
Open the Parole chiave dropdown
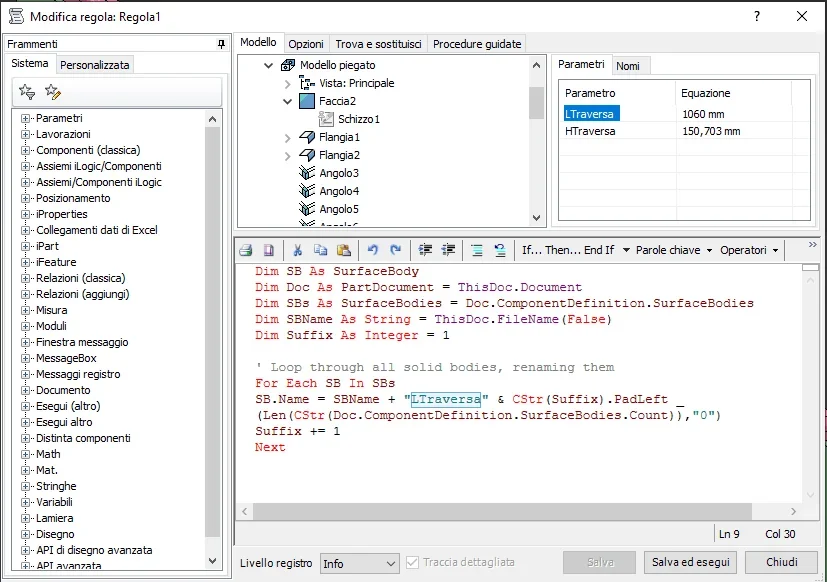674,250
